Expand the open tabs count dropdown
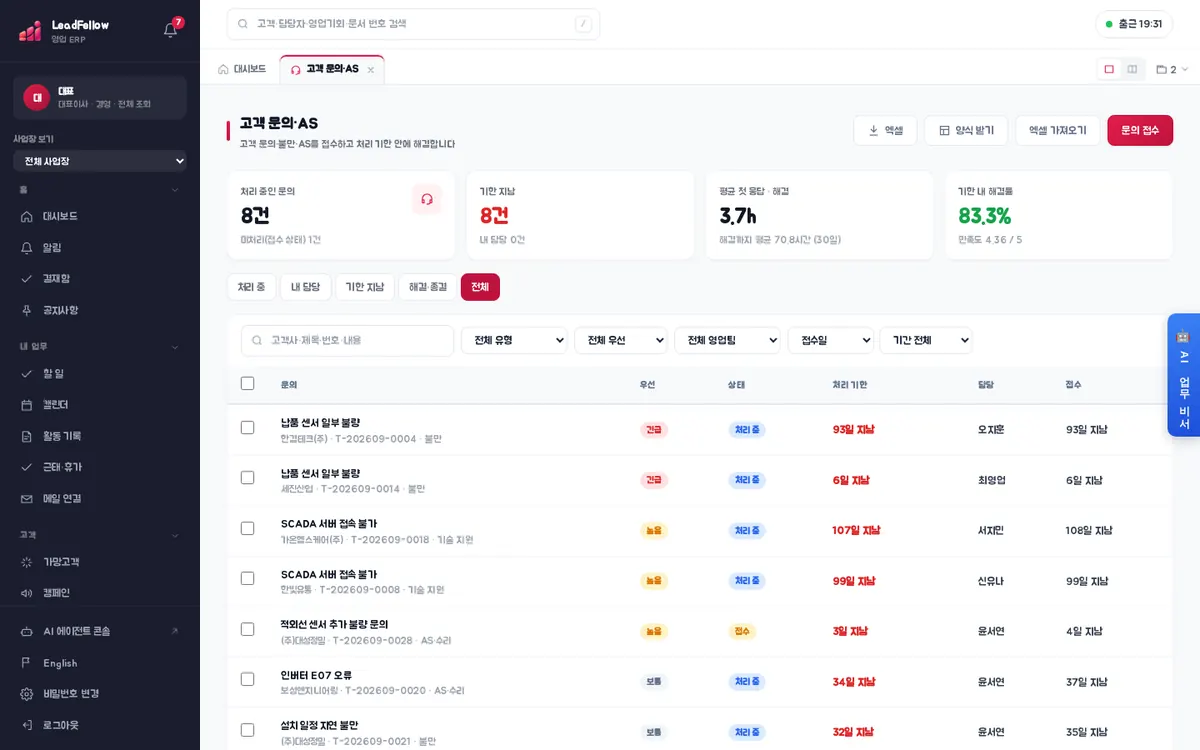 [1172, 70]
